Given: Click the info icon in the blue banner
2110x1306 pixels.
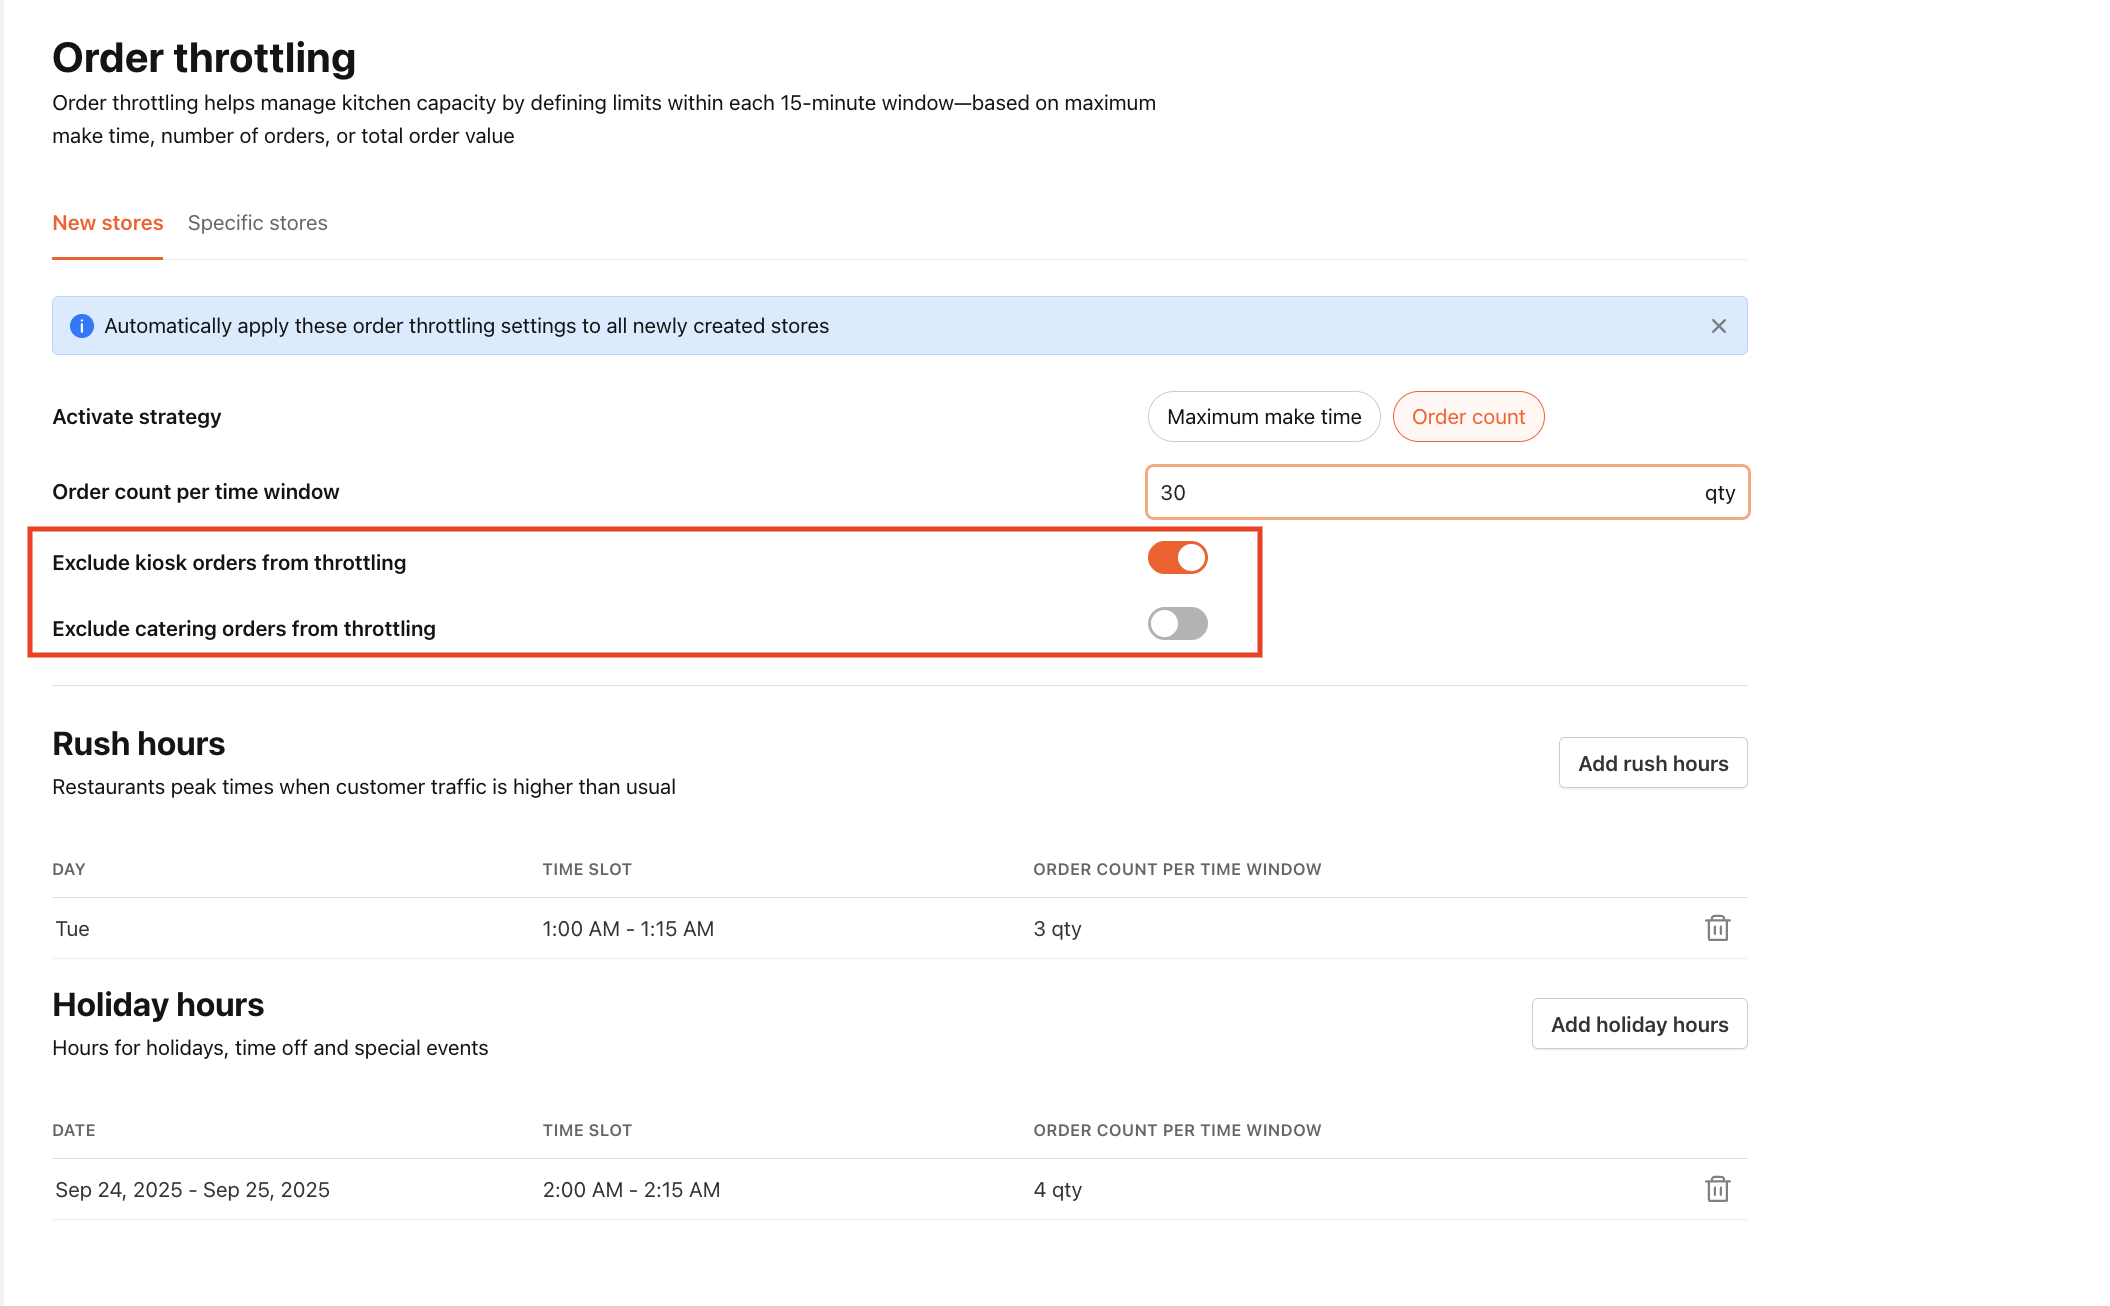Looking at the screenshot, I should click(82, 326).
